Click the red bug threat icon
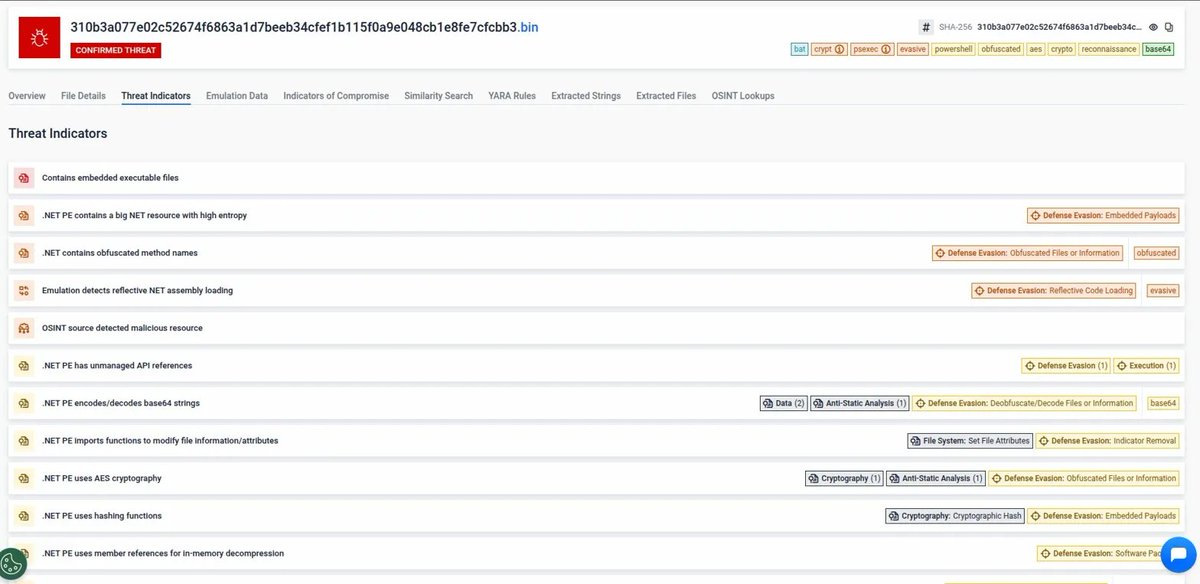The width and height of the screenshot is (1200, 584). coord(39,38)
